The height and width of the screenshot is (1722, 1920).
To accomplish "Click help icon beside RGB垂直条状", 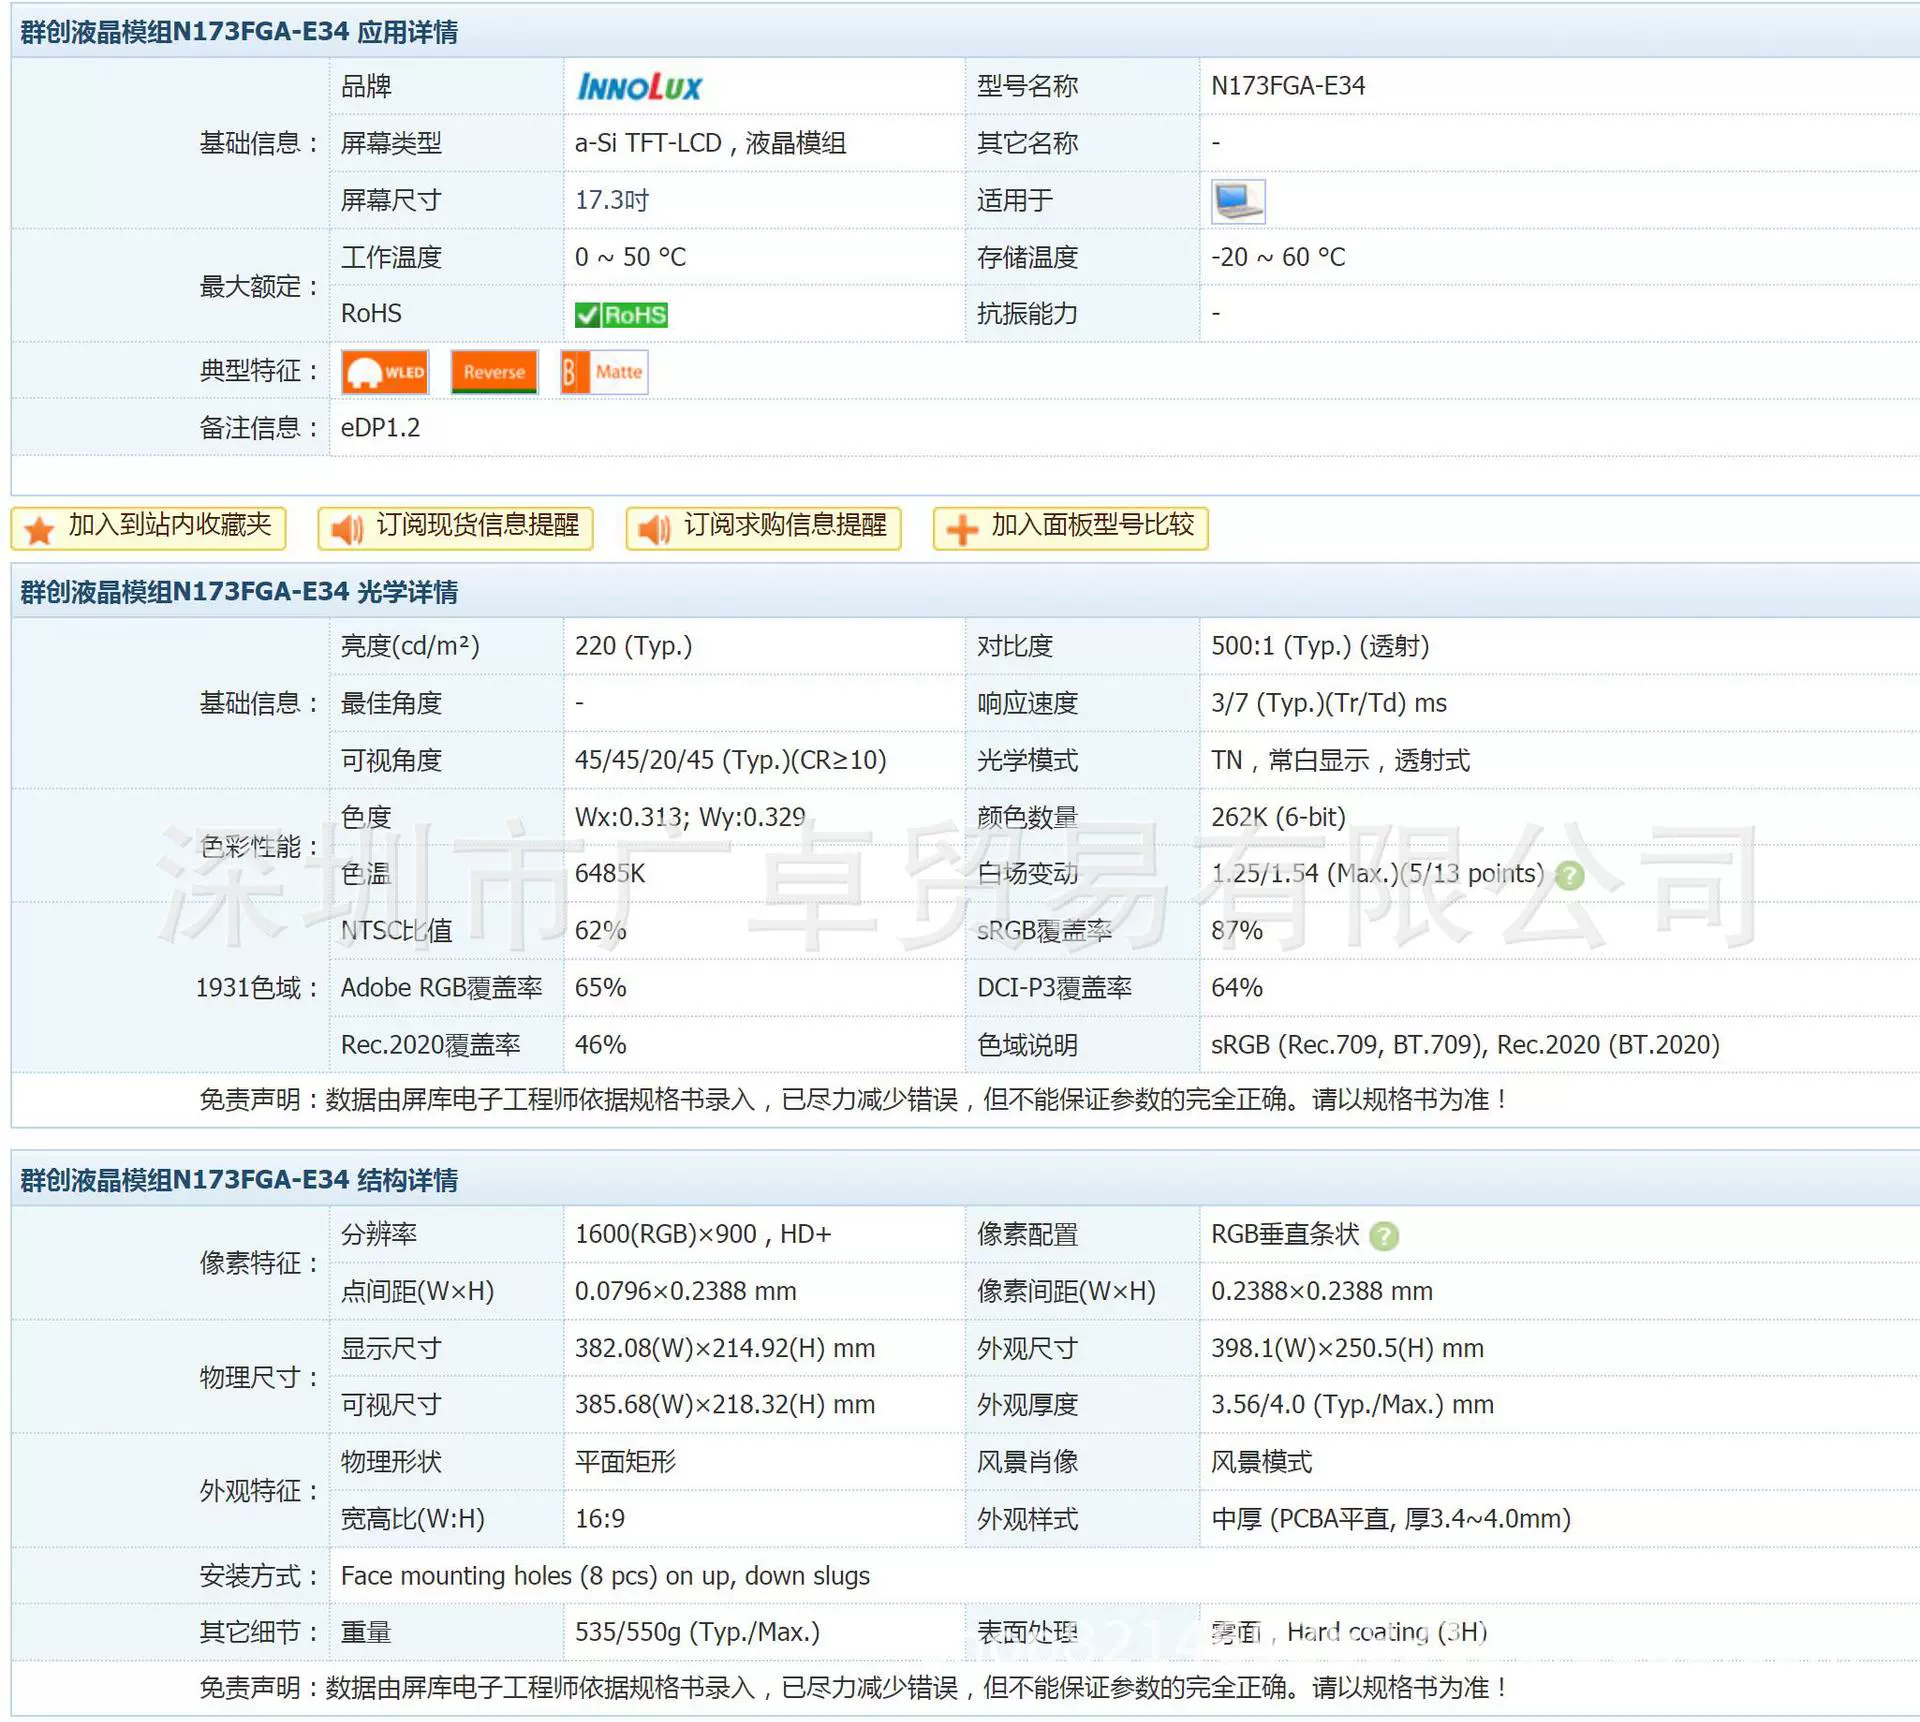I will (1384, 1236).
